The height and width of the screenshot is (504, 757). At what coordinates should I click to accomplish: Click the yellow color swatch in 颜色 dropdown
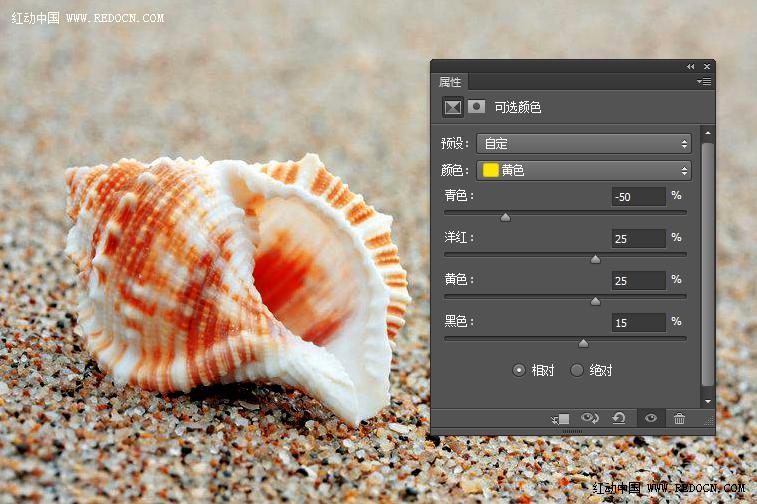click(491, 170)
